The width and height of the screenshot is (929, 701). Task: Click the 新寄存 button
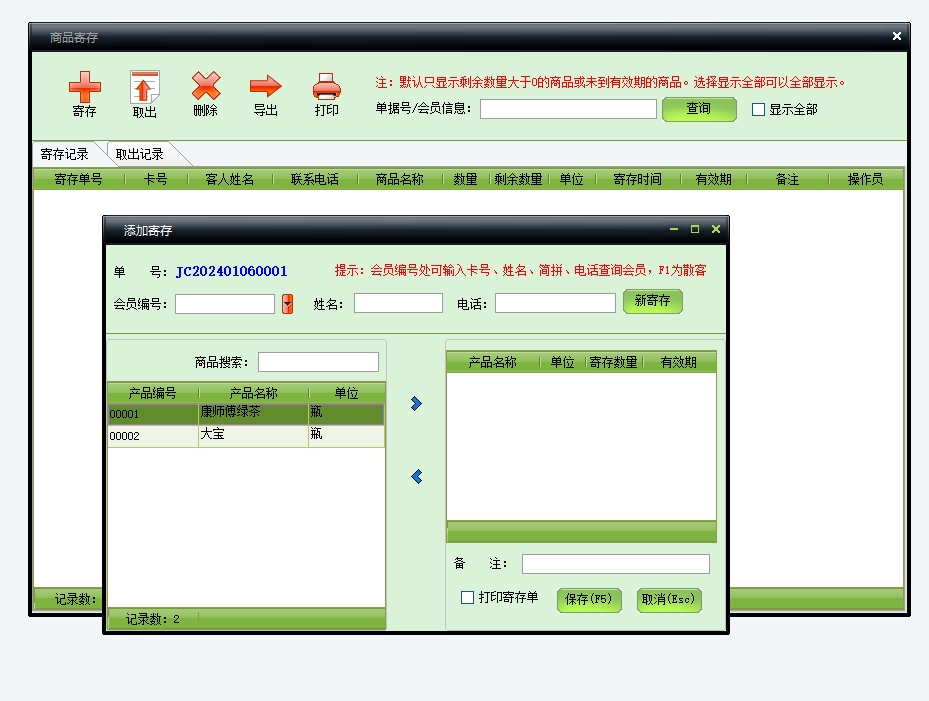(x=652, y=301)
